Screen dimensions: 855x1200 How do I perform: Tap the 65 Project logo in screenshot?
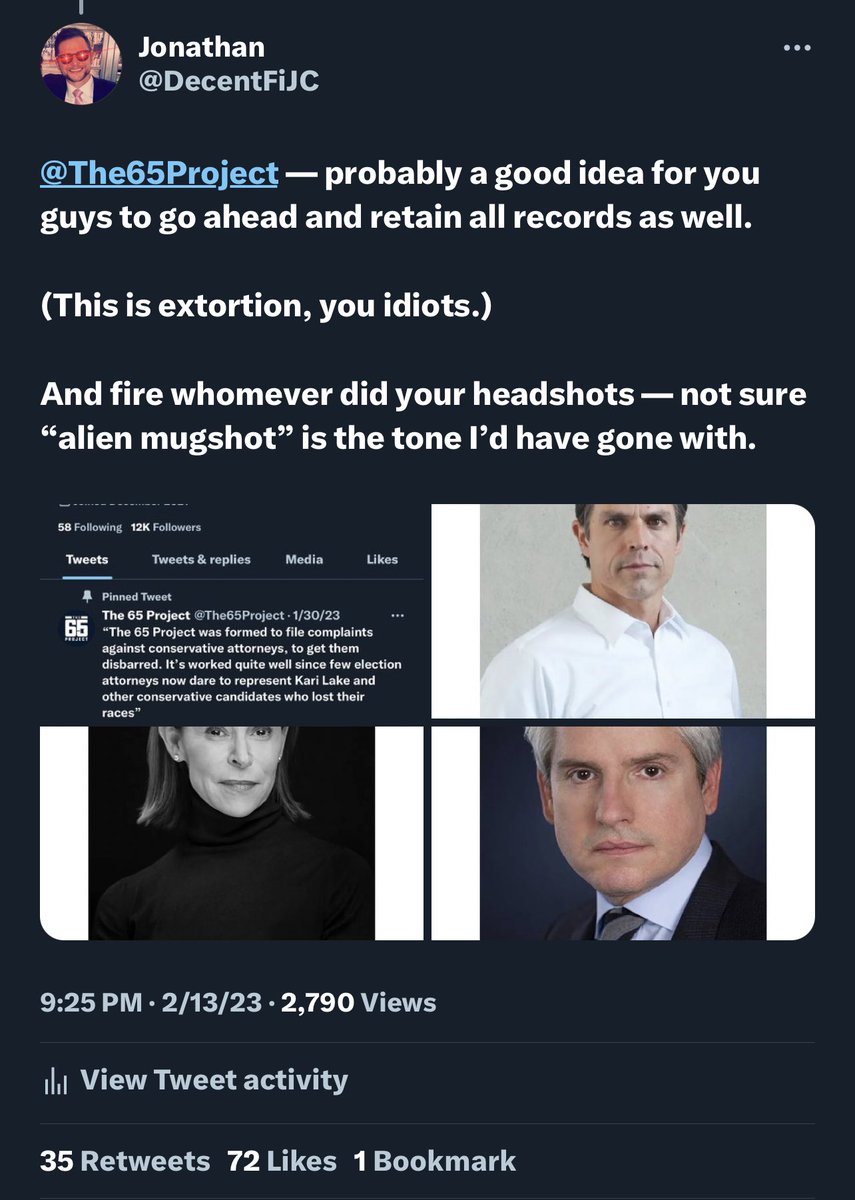76,629
